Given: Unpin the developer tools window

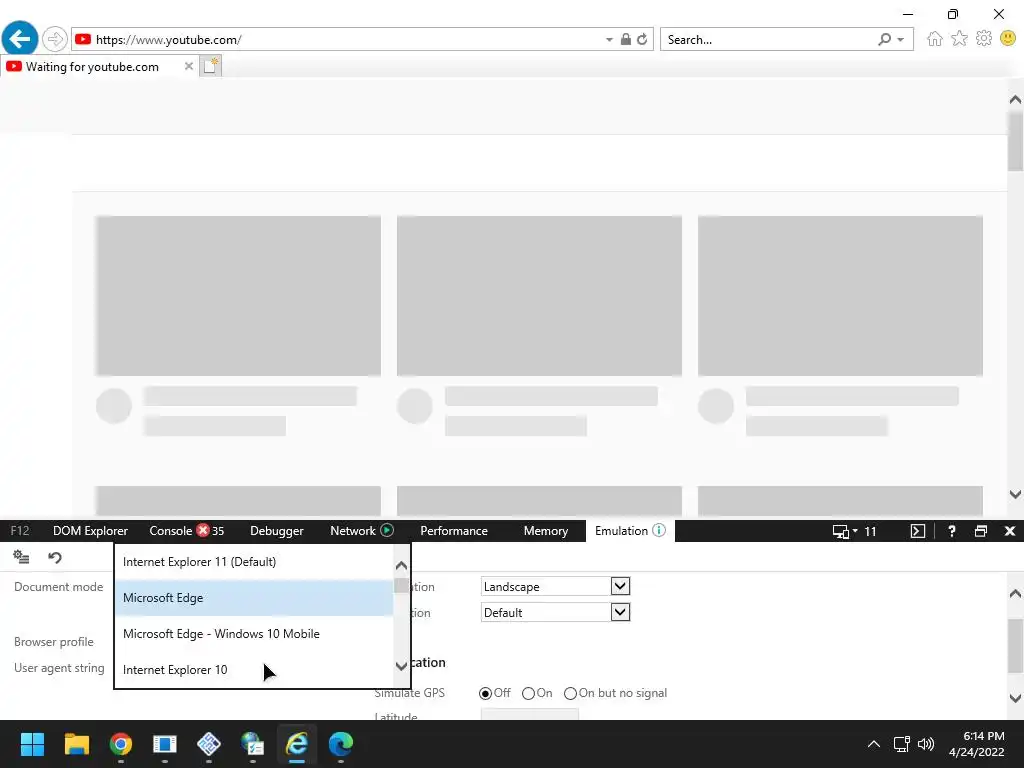Looking at the screenshot, I should [980, 531].
